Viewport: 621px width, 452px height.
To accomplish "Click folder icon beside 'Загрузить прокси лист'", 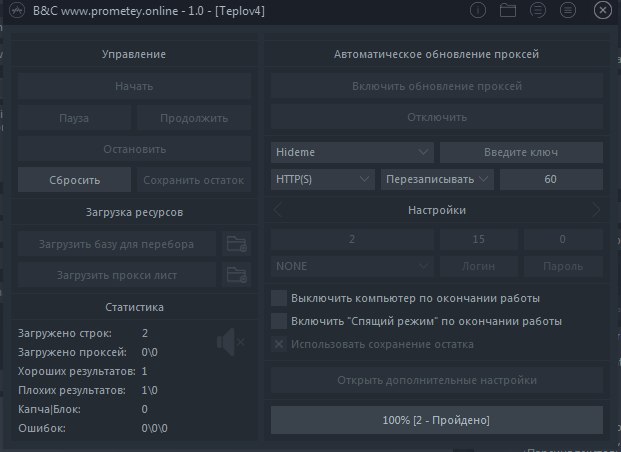I will (x=236, y=274).
